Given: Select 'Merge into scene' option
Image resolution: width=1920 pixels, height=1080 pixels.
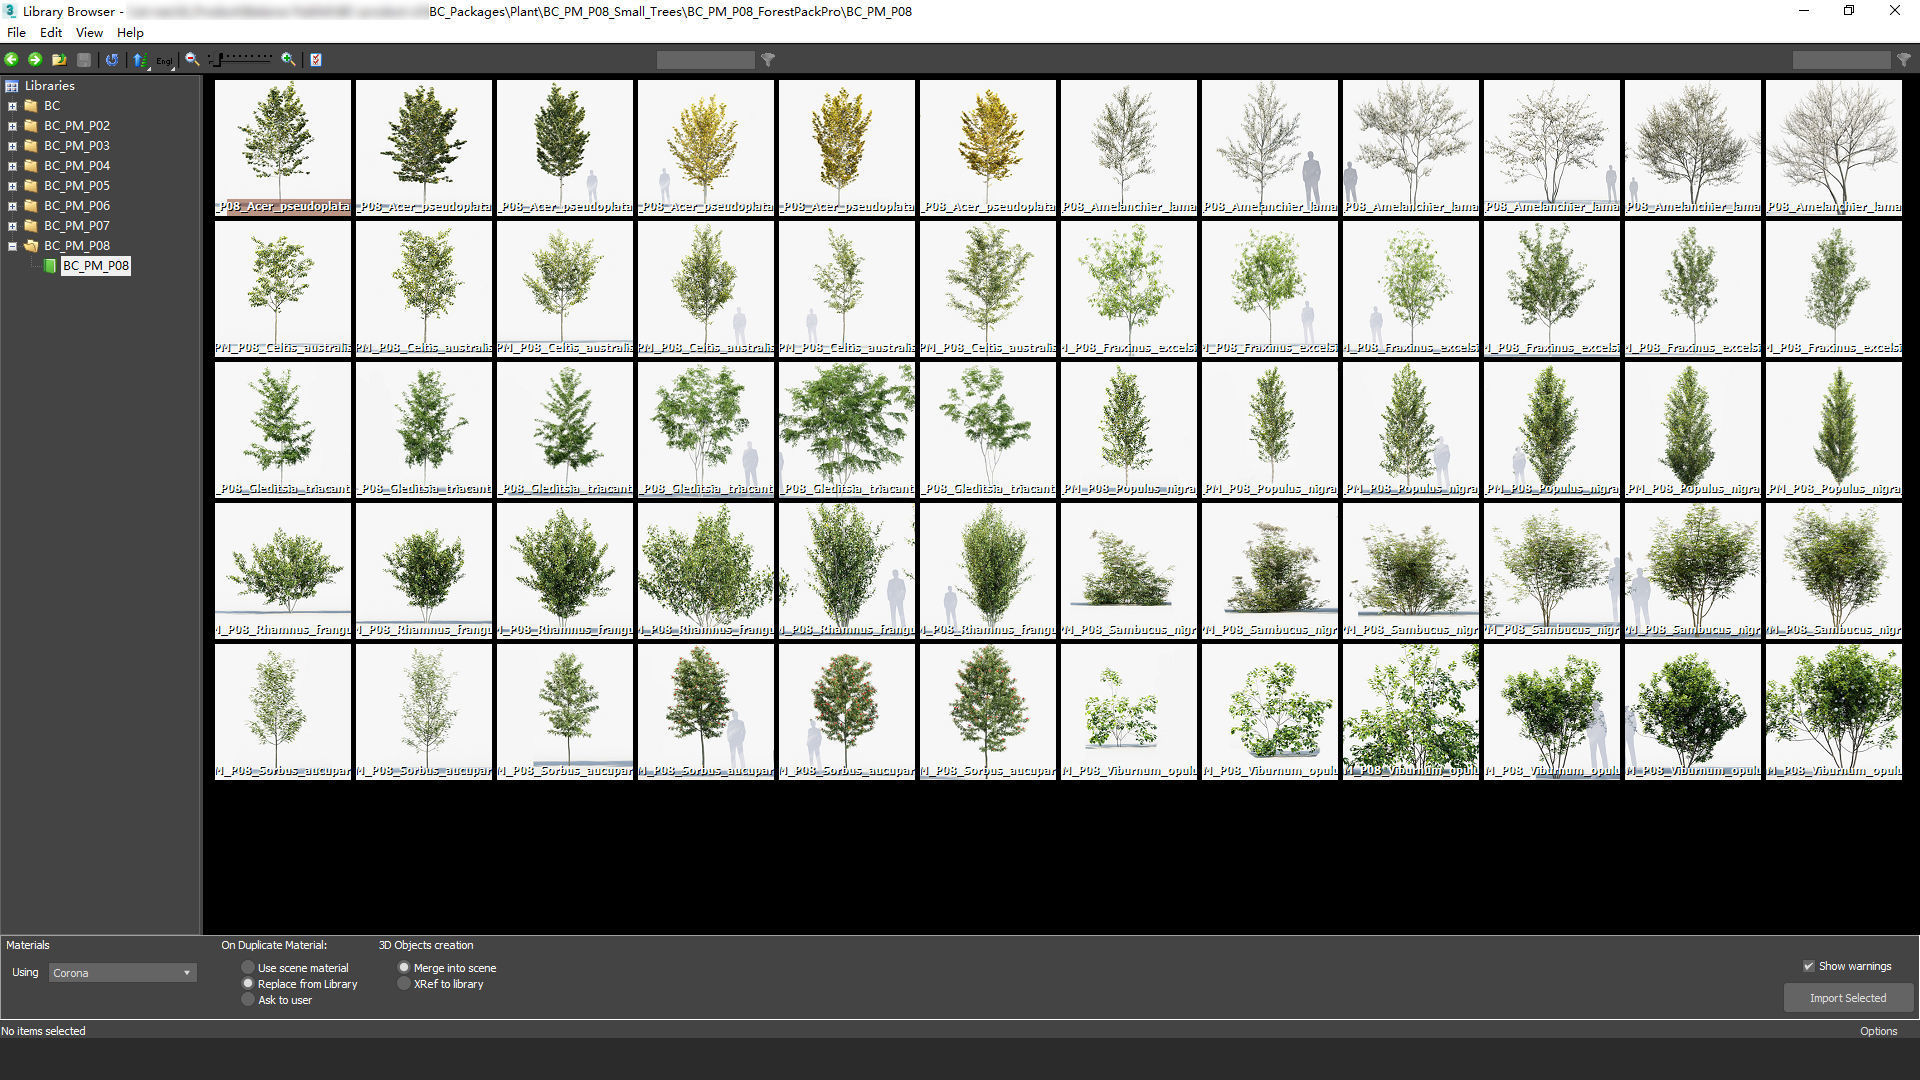Looking at the screenshot, I should coord(447,968).
